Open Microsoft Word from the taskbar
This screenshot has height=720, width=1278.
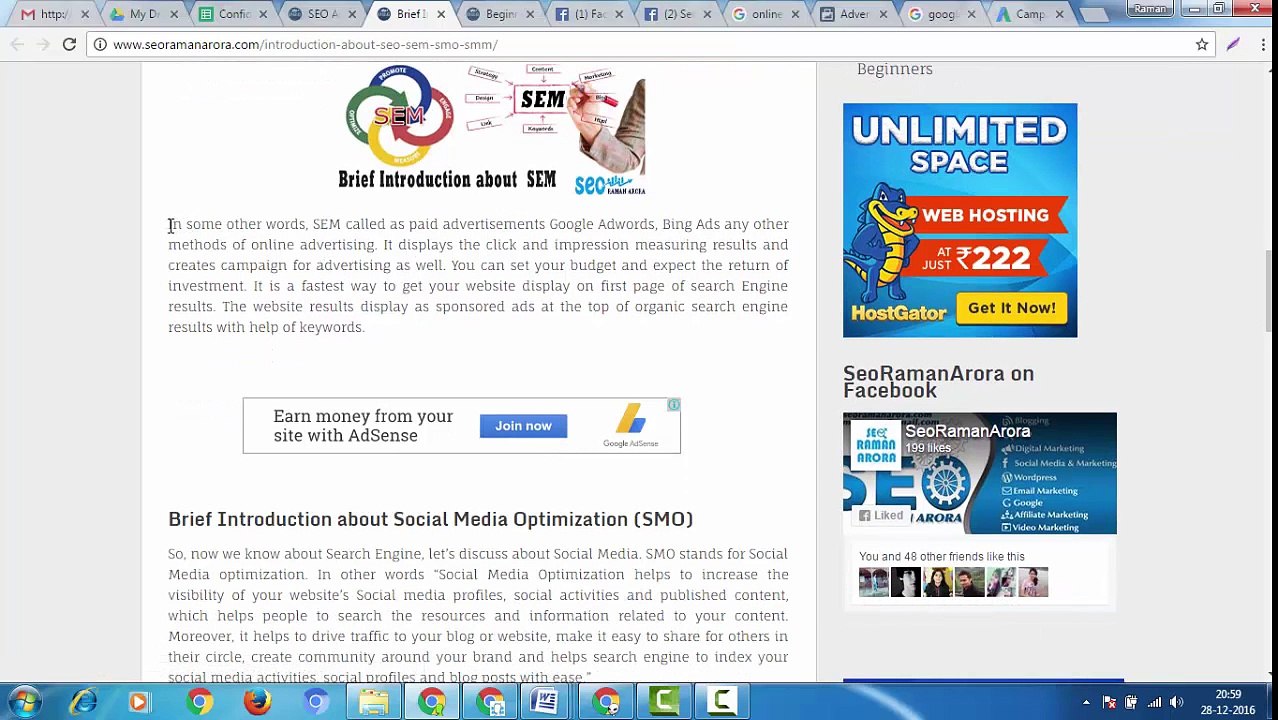click(546, 702)
